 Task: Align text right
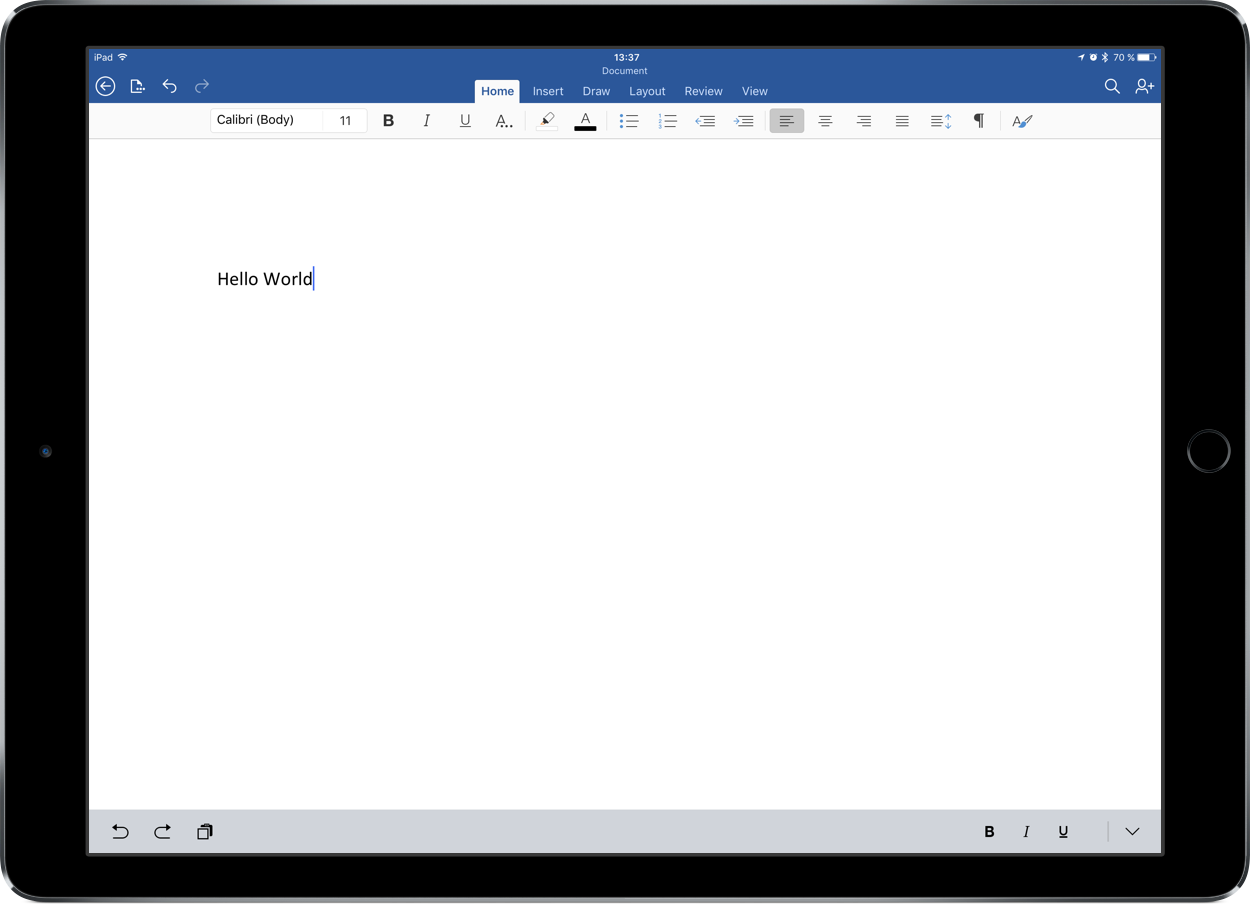click(x=863, y=121)
